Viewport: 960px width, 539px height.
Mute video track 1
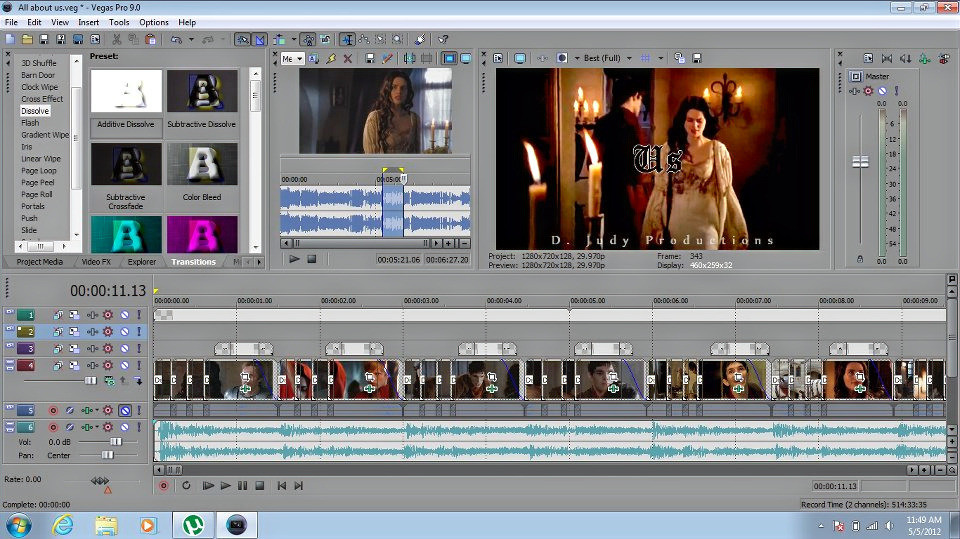pos(124,315)
